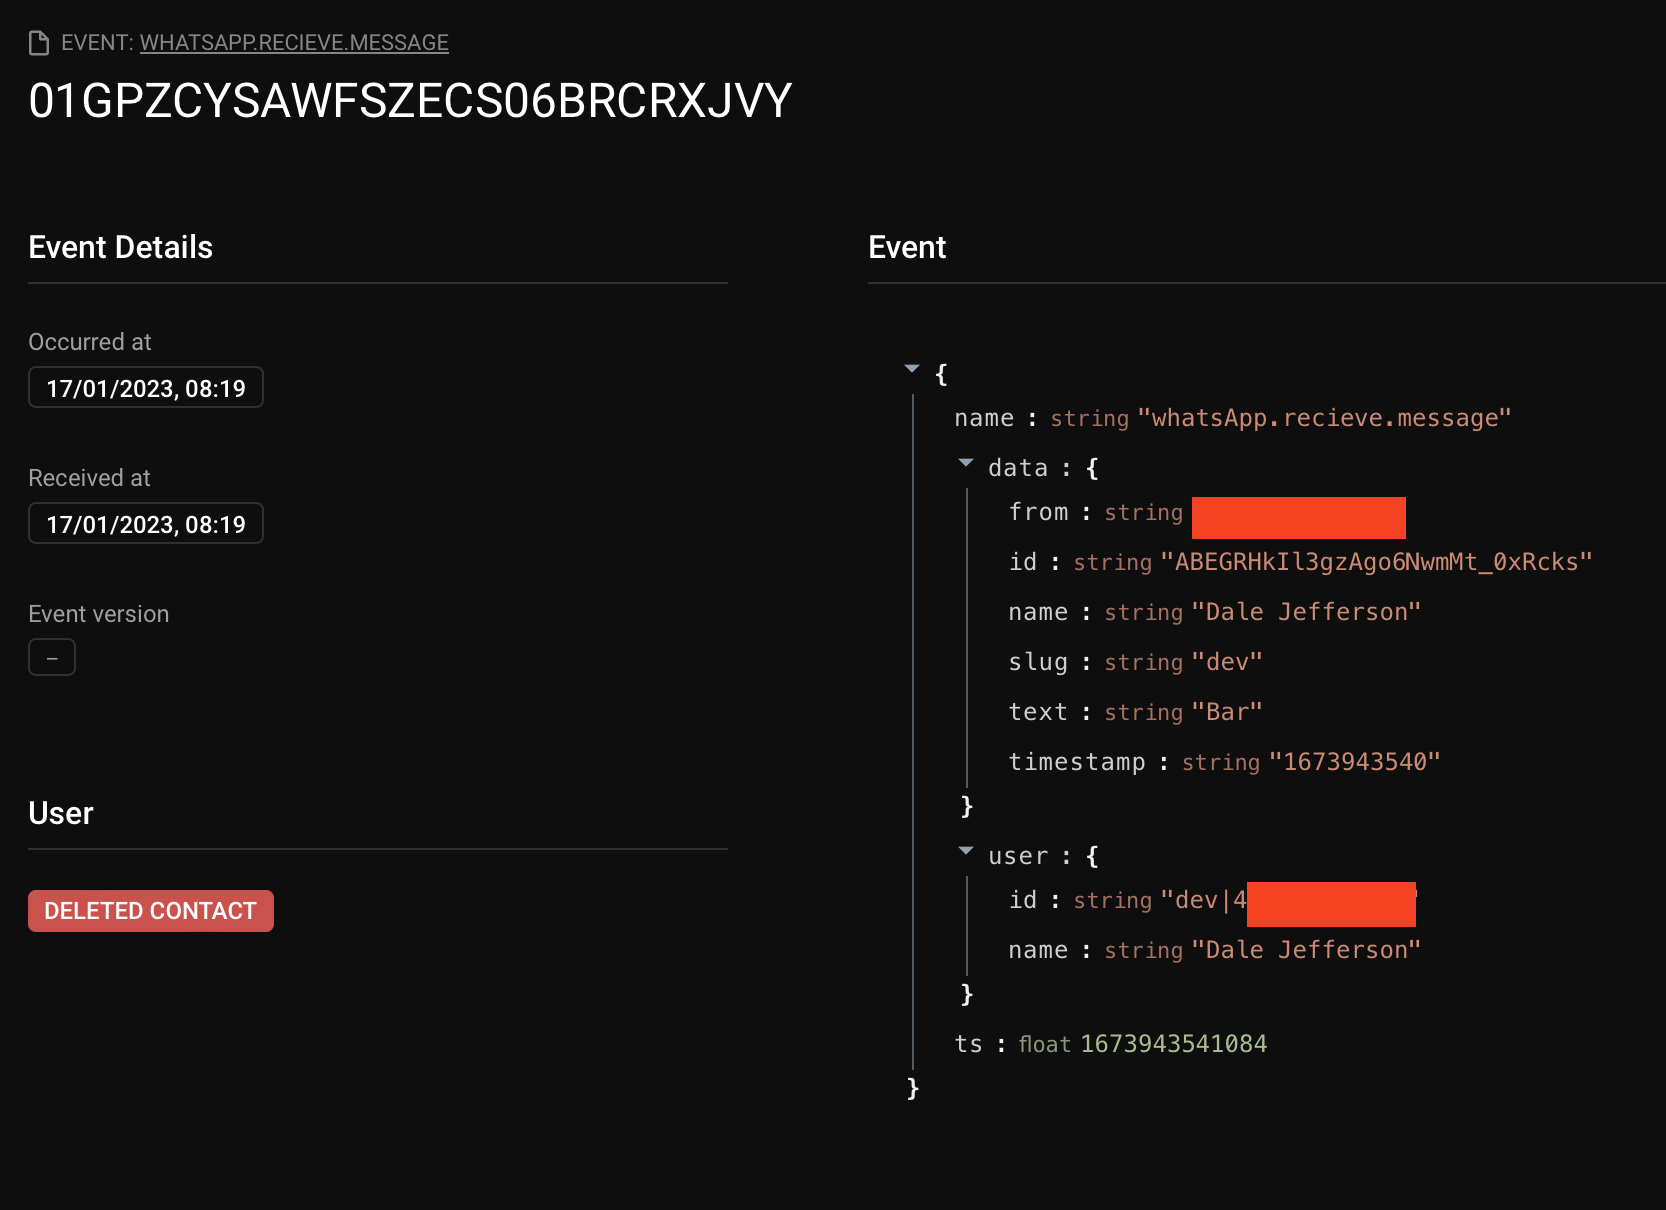The width and height of the screenshot is (1666, 1210).
Task: Click the DELETED CONTACT badge
Action: pos(150,910)
